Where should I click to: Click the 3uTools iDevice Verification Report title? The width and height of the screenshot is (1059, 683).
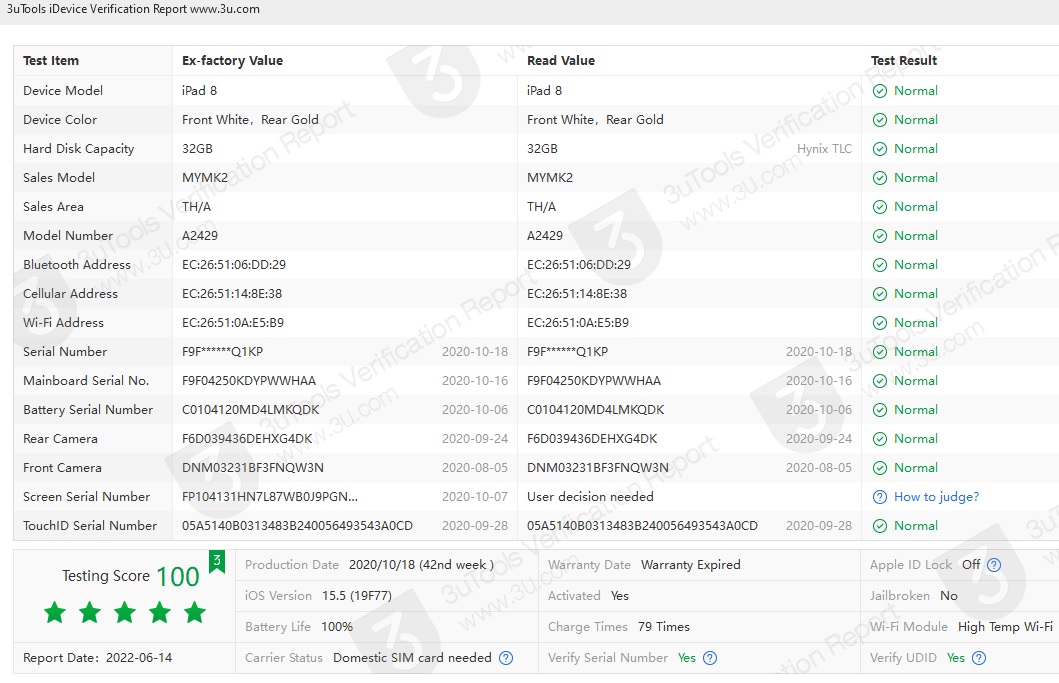coord(133,9)
